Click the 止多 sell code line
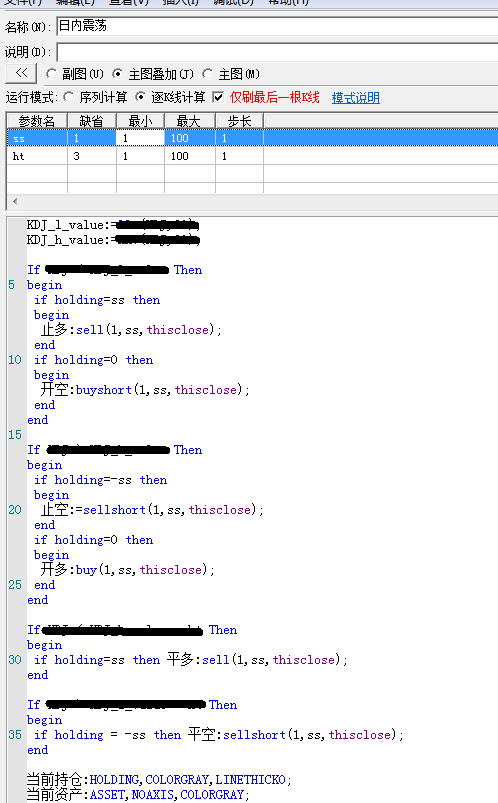This screenshot has height=803, width=498. click(x=131, y=329)
